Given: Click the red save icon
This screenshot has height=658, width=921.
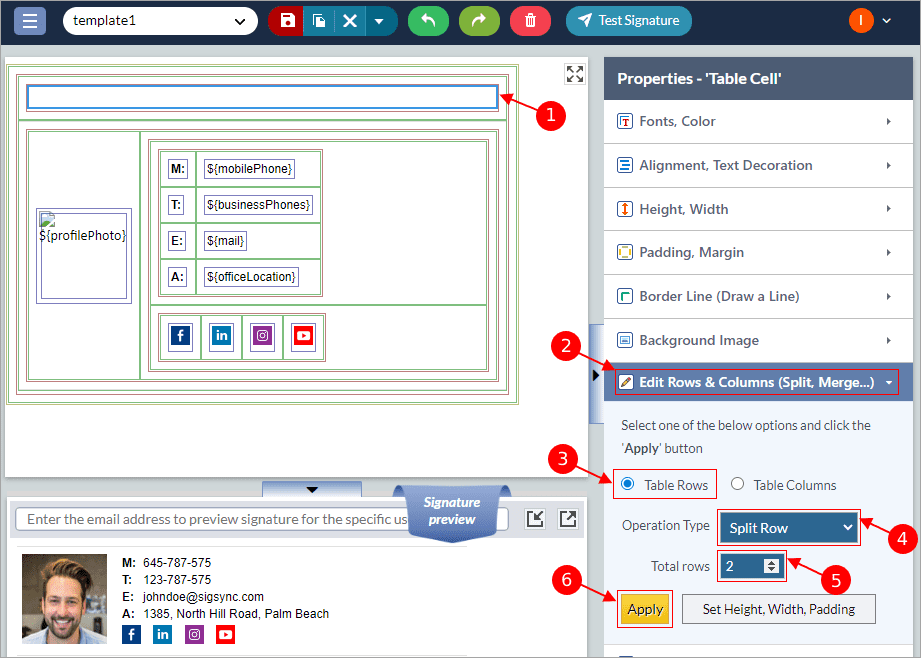Looking at the screenshot, I should tap(288, 21).
